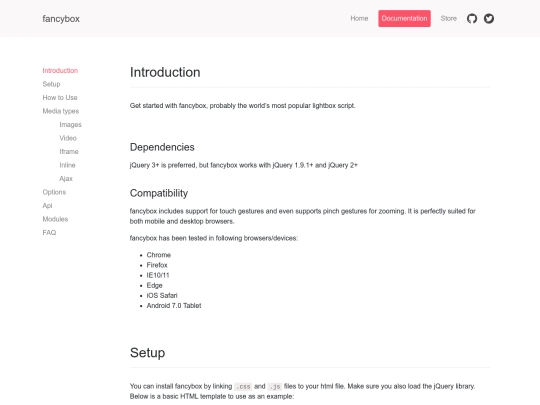Open the GitHub icon link
Viewport: 540px width, 405px height.
pyautogui.click(x=472, y=19)
